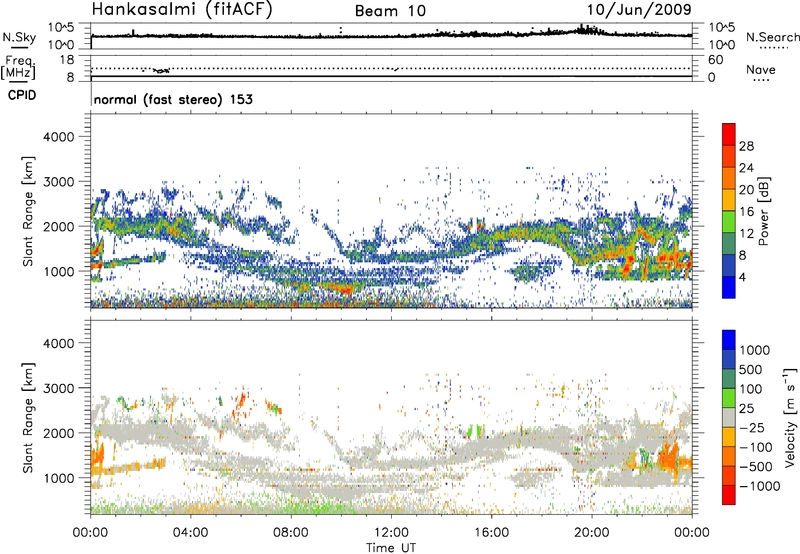Screen dimensions: 800x554
Task: Click the '18' frequency axis tick
Action: pyautogui.click(x=67, y=60)
